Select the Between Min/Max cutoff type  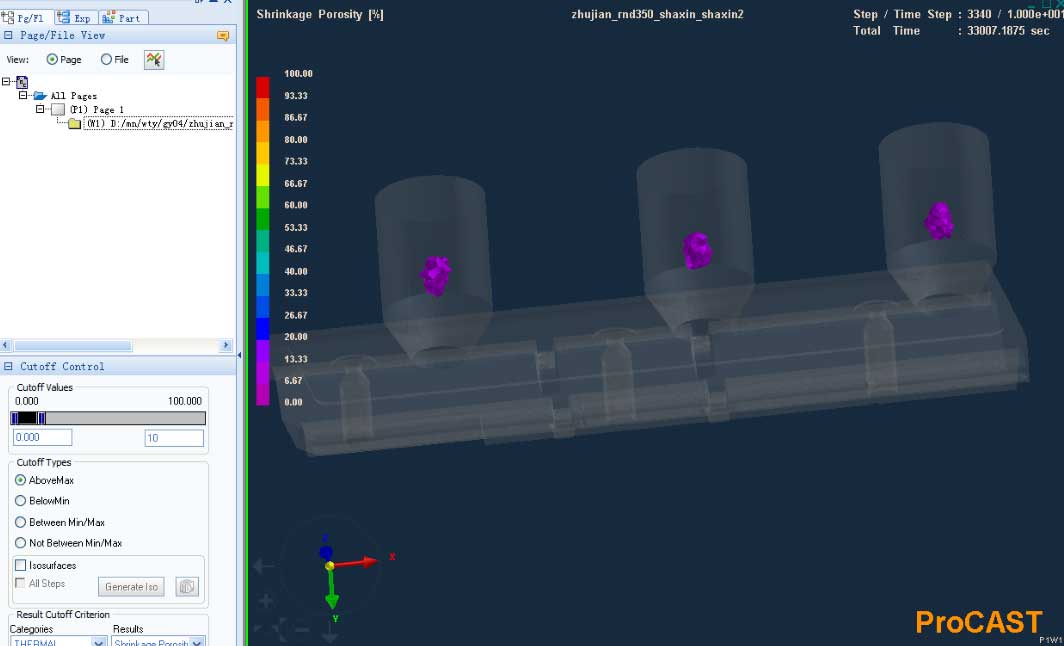pyautogui.click(x=20, y=522)
